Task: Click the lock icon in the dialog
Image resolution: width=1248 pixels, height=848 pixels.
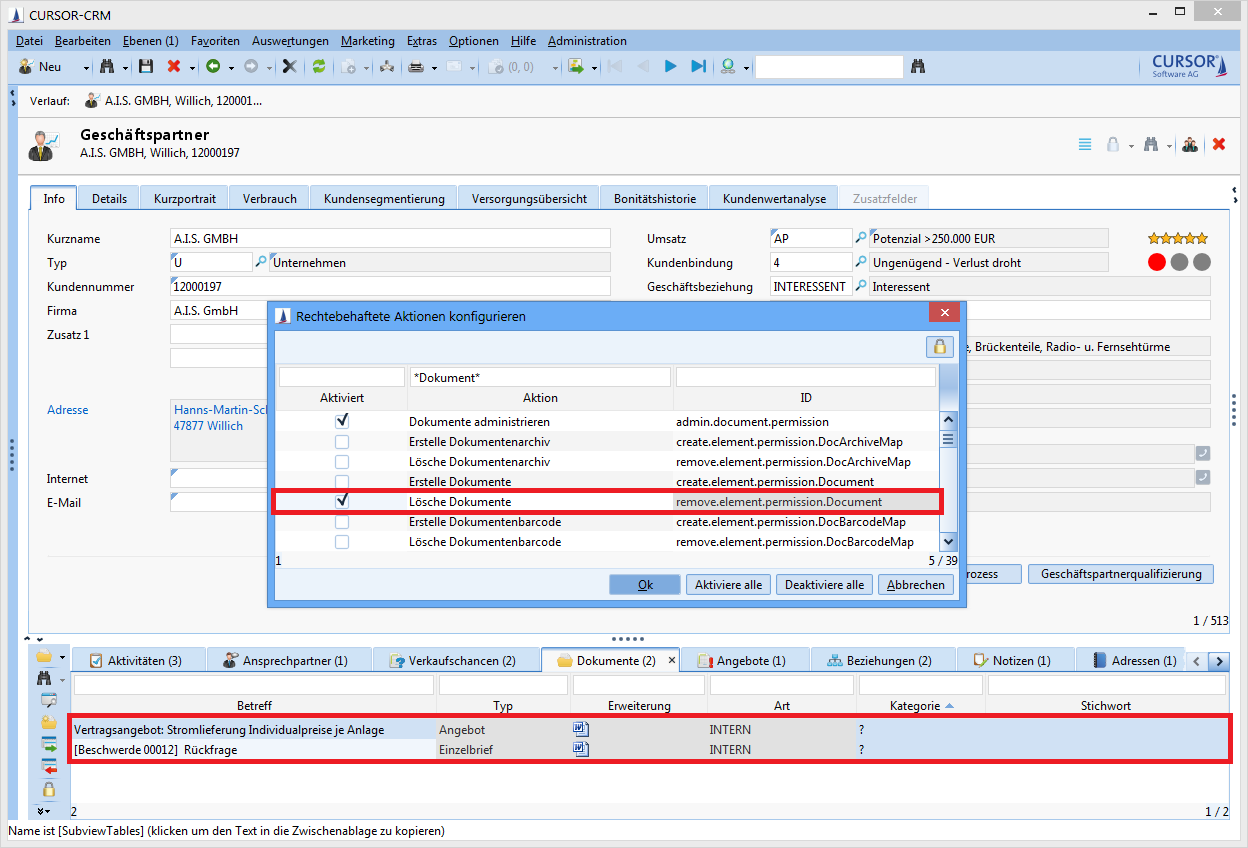Action: point(939,347)
